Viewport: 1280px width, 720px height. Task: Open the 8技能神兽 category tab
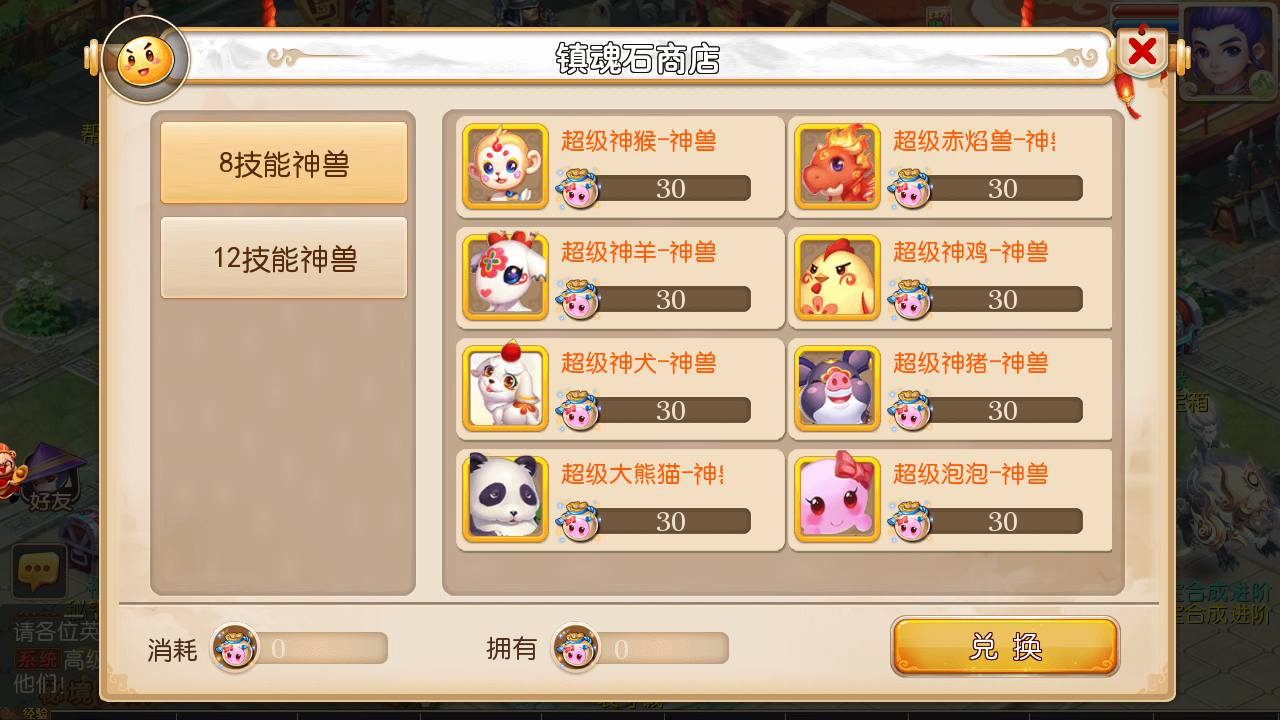[284, 163]
